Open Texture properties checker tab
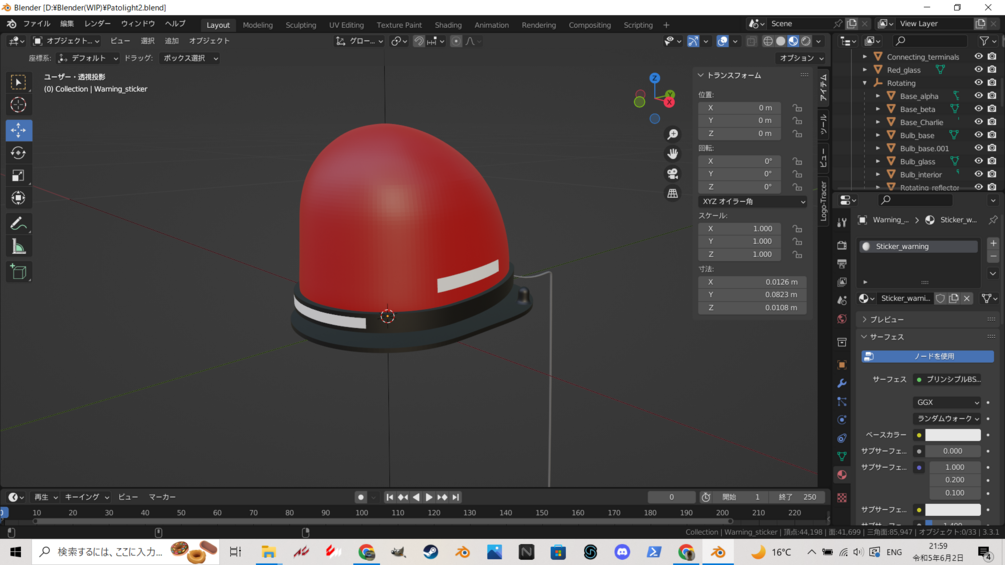Viewport: 1005px width, 565px height. tap(842, 498)
